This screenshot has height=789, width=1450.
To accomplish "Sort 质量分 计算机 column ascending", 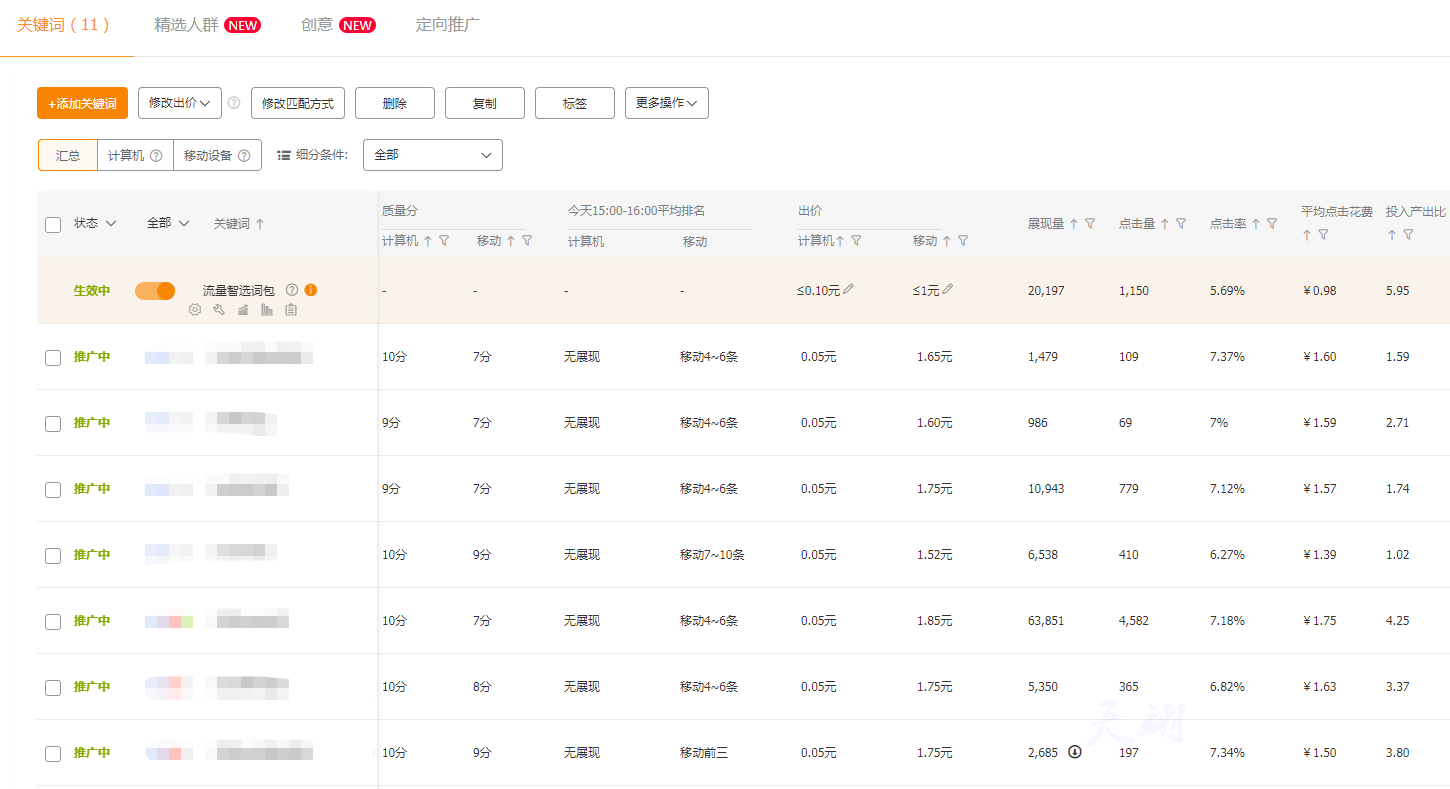I will point(428,240).
